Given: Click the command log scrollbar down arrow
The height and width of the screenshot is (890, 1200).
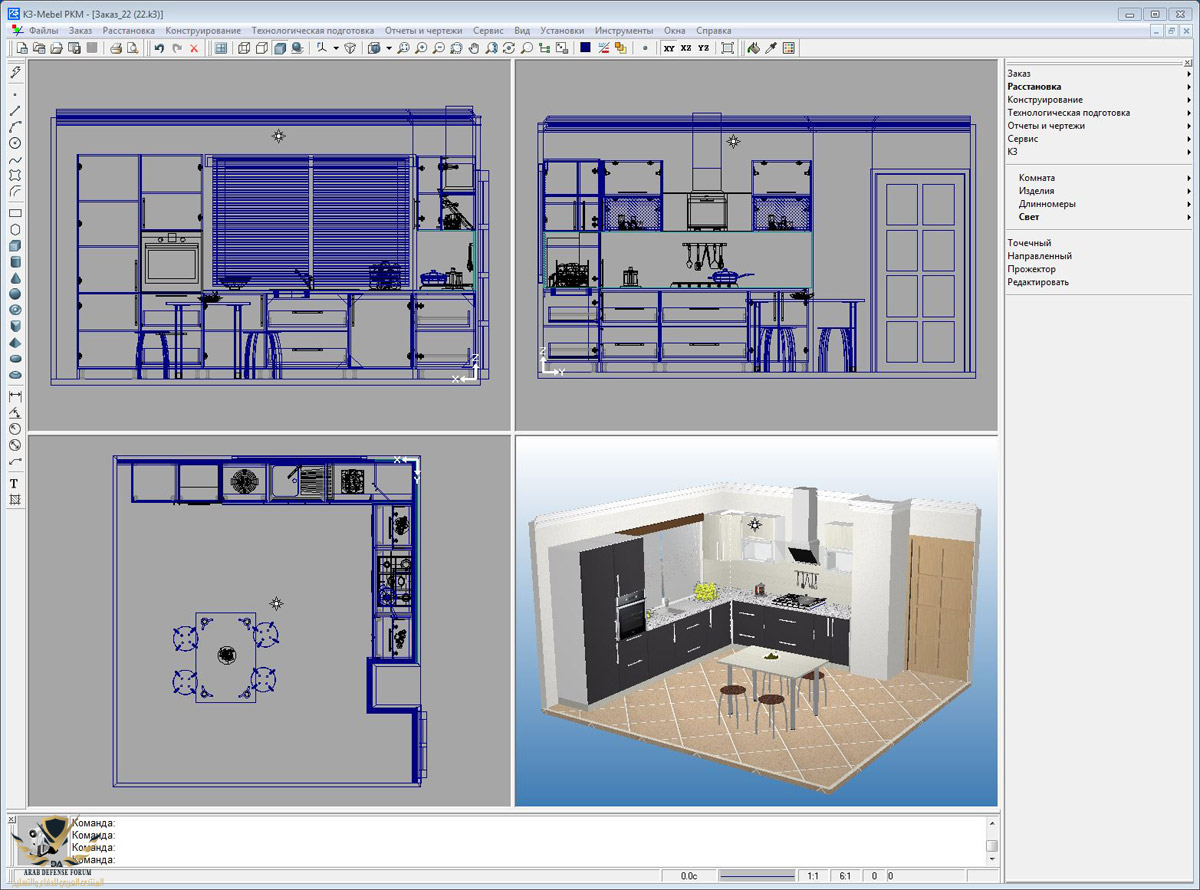Looking at the screenshot, I should 992,859.
